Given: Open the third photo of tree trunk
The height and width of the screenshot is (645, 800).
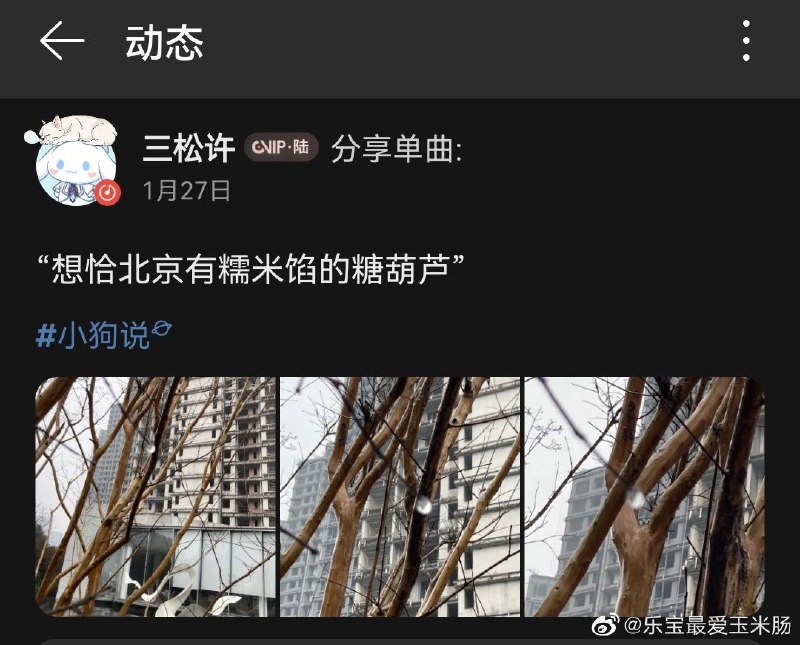Looking at the screenshot, I should coord(644,497).
